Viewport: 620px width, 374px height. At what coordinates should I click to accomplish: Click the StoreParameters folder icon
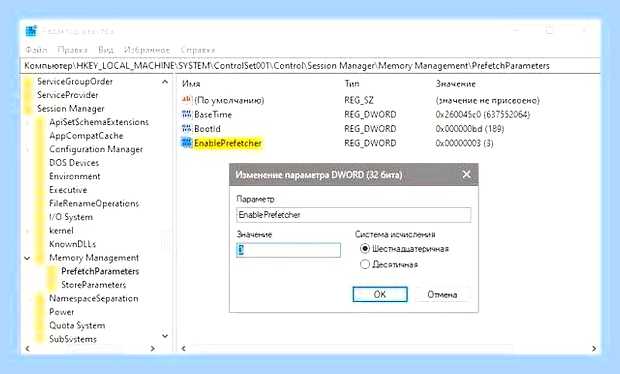click(53, 285)
